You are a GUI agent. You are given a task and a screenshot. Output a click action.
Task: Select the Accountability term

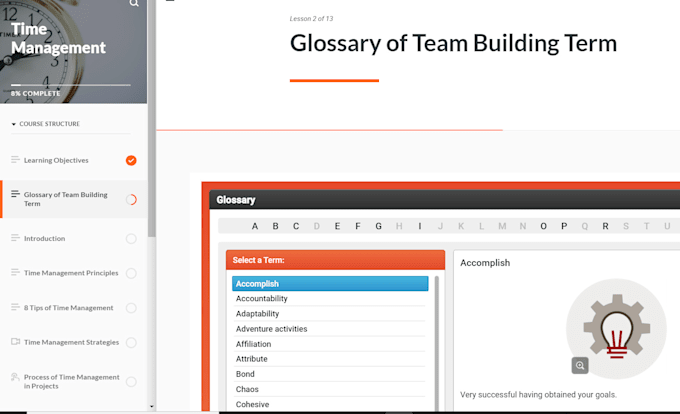[330, 298]
